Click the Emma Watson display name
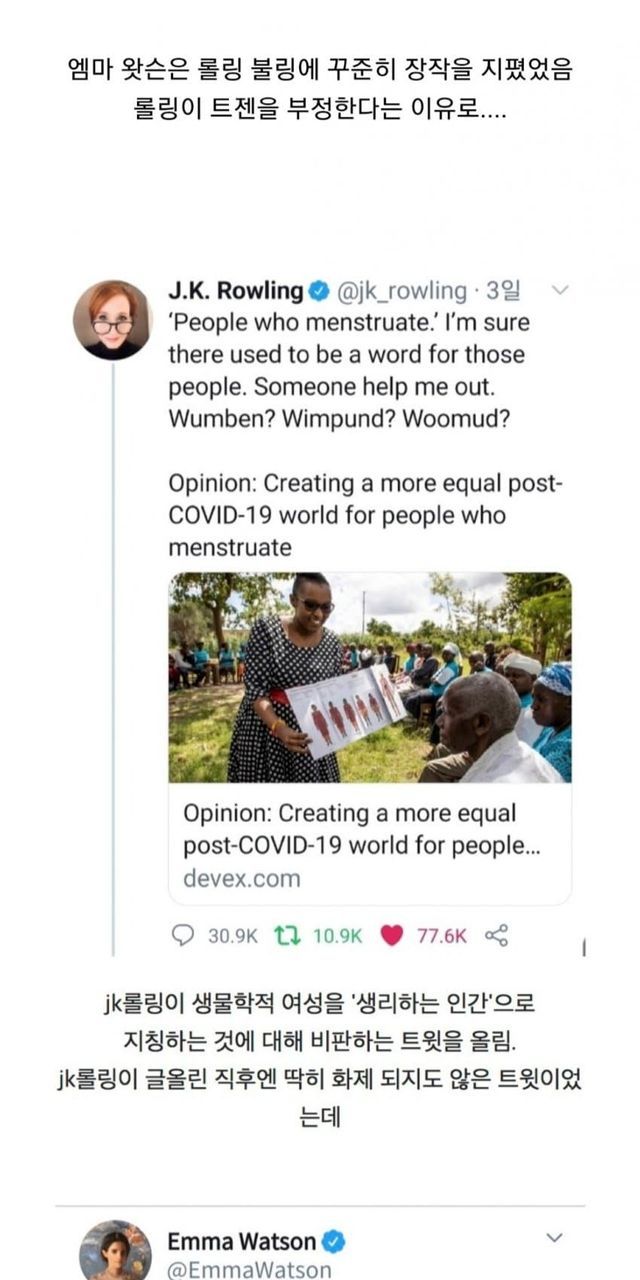 pyautogui.click(x=241, y=1242)
